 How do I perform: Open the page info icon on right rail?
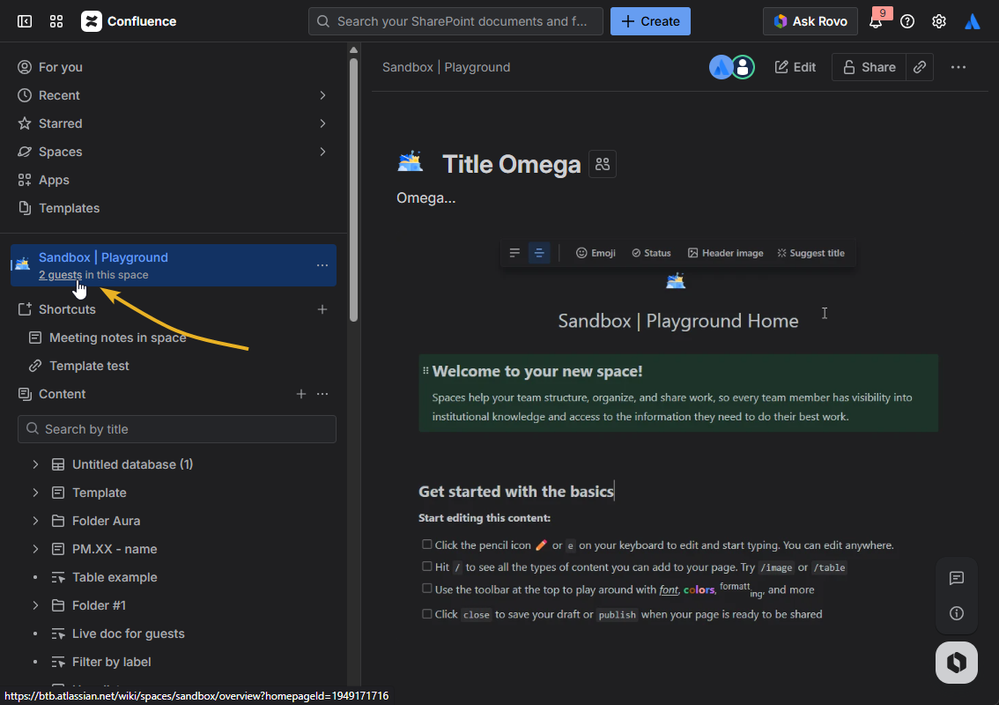(x=956, y=613)
